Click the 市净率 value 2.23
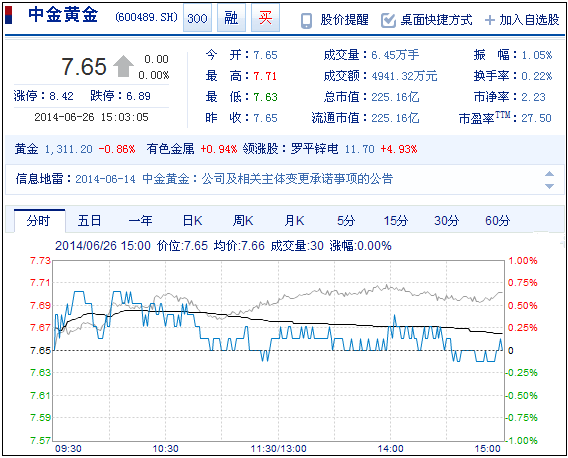Image resolution: width=568 pixels, height=458 pixels. coord(533,97)
